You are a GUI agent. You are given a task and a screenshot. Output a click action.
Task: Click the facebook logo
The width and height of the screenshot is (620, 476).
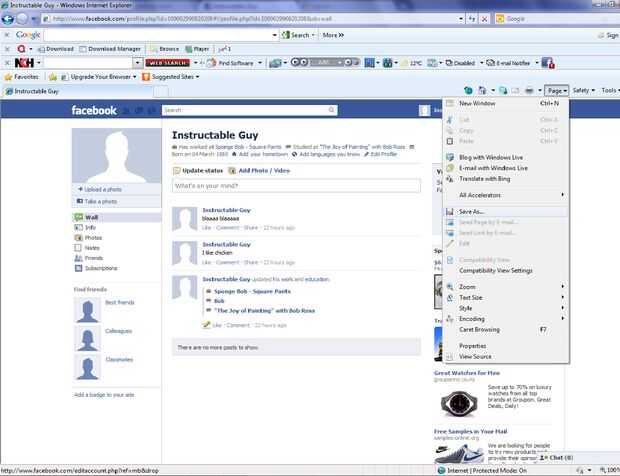(94, 110)
